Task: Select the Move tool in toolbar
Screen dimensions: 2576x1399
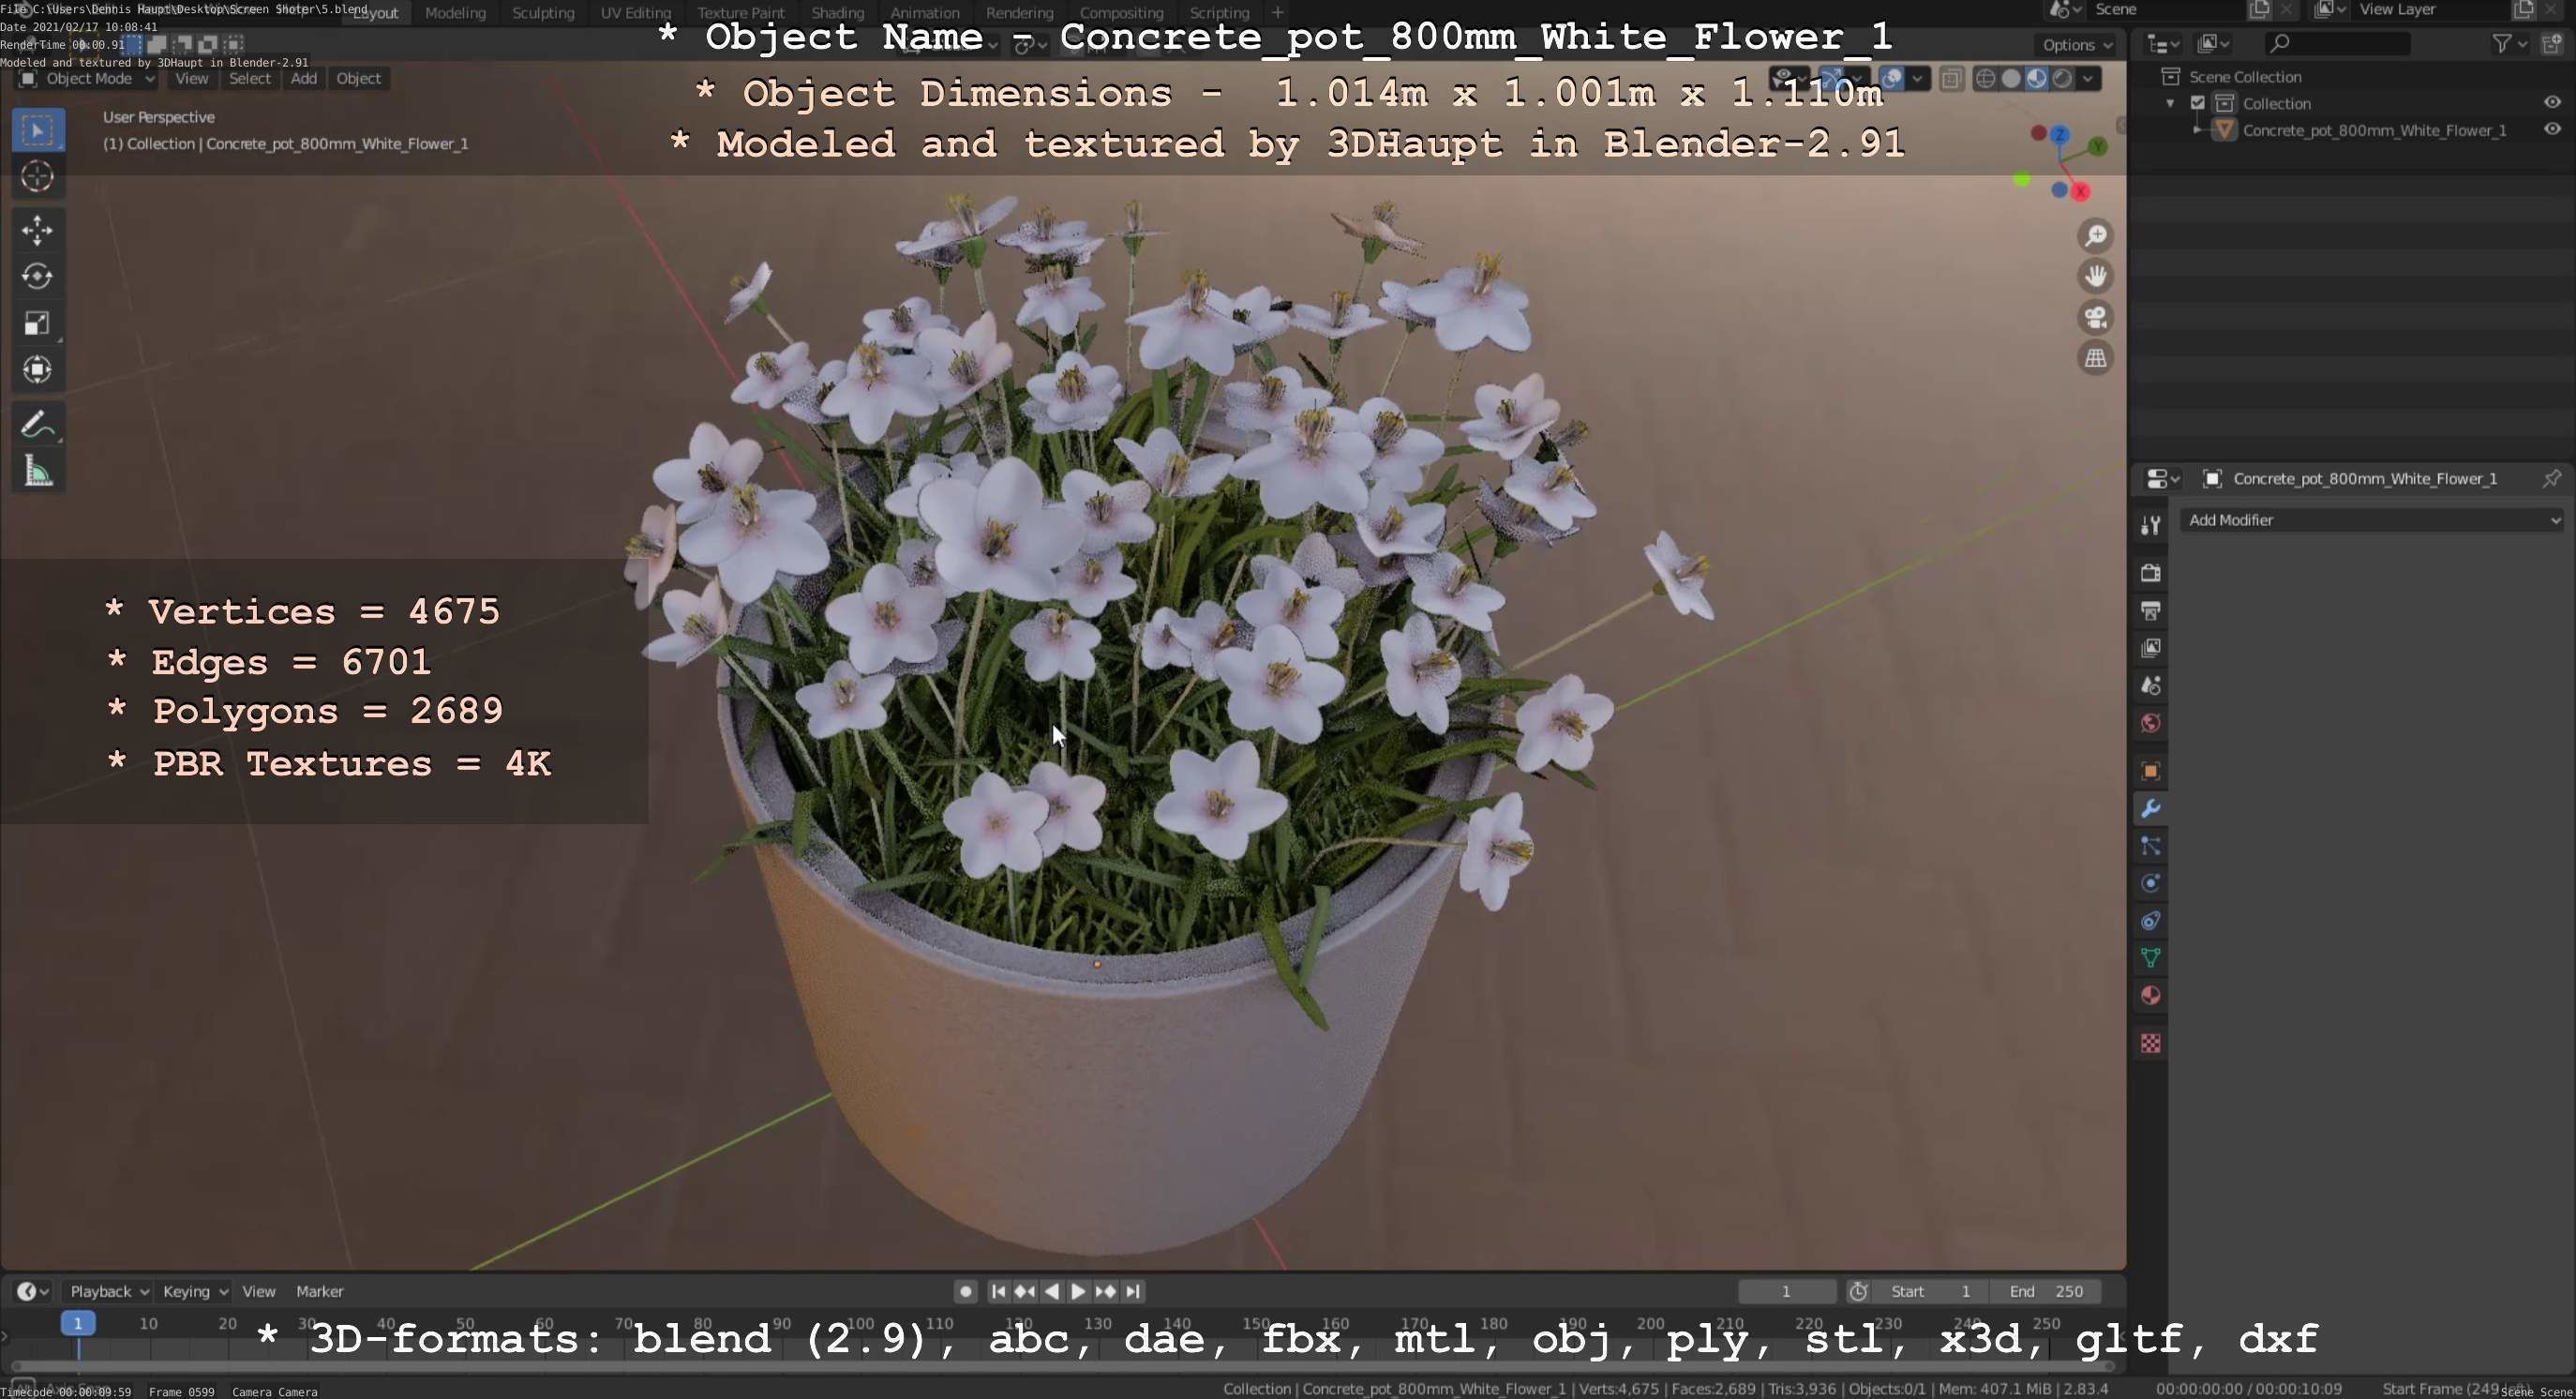Action: click(x=37, y=230)
